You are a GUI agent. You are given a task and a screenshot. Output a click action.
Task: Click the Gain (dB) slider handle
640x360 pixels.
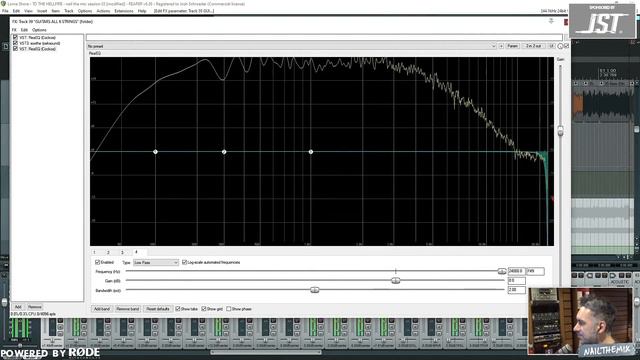tap(396, 280)
